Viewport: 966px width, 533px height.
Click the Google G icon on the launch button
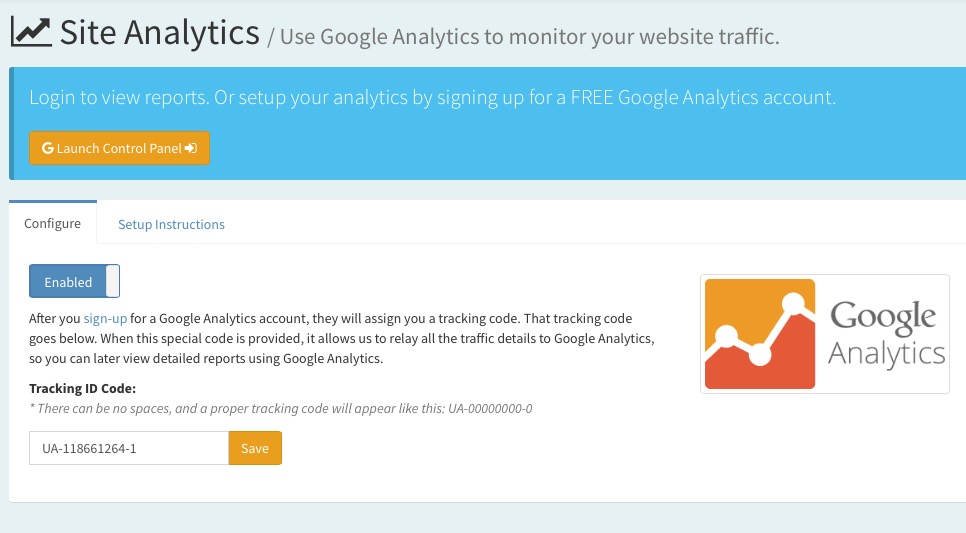47,148
